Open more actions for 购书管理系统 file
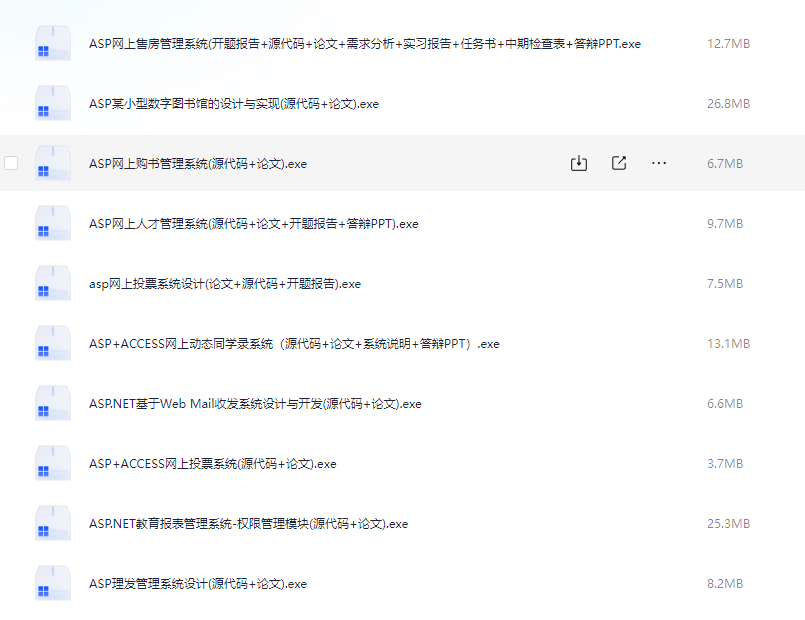This screenshot has width=805, height=620. click(658, 163)
